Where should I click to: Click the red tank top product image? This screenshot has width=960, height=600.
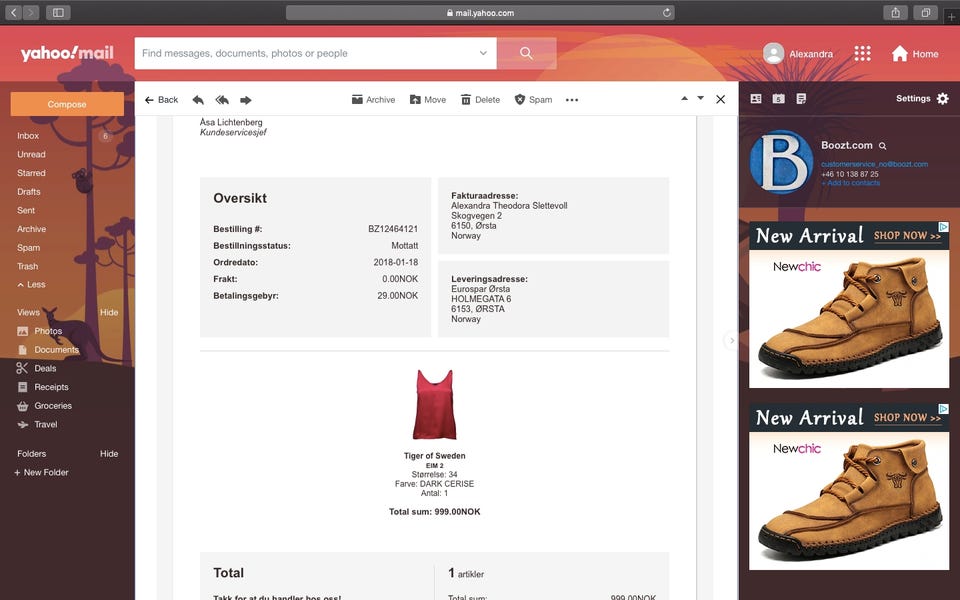coord(434,404)
